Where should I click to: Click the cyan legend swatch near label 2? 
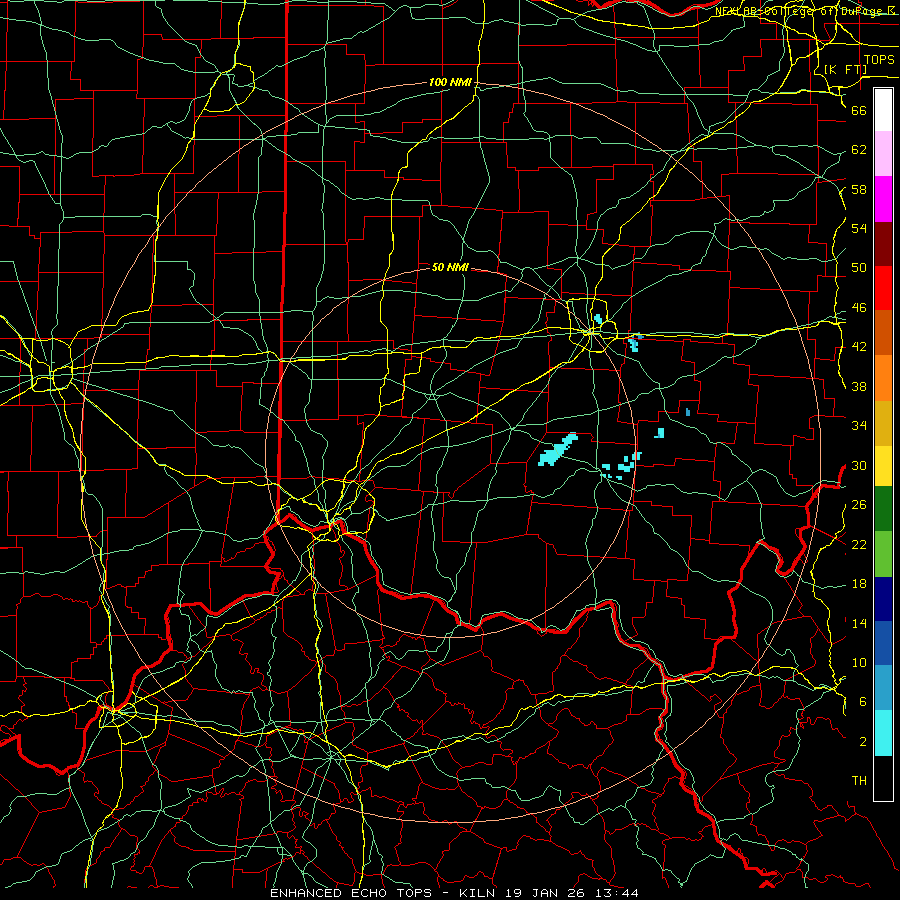click(x=883, y=733)
